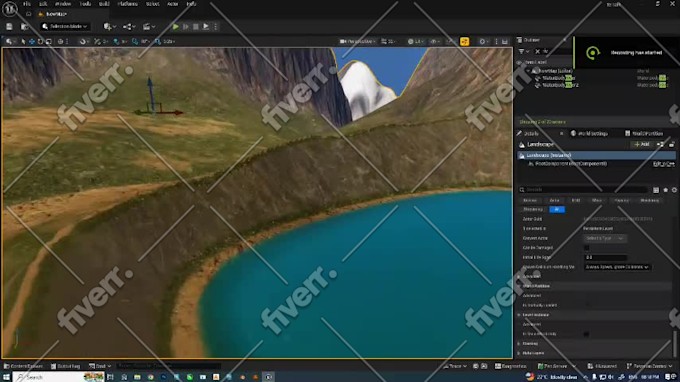
Task: Open the Window menu
Action: pos(63,4)
